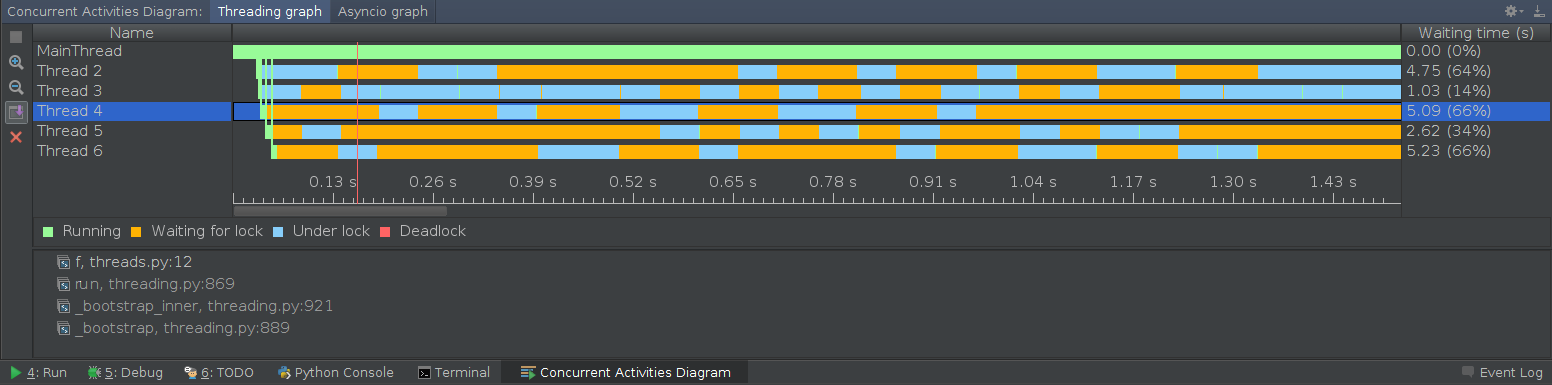Zoom in with the magnifier plus icon

pos(16,62)
